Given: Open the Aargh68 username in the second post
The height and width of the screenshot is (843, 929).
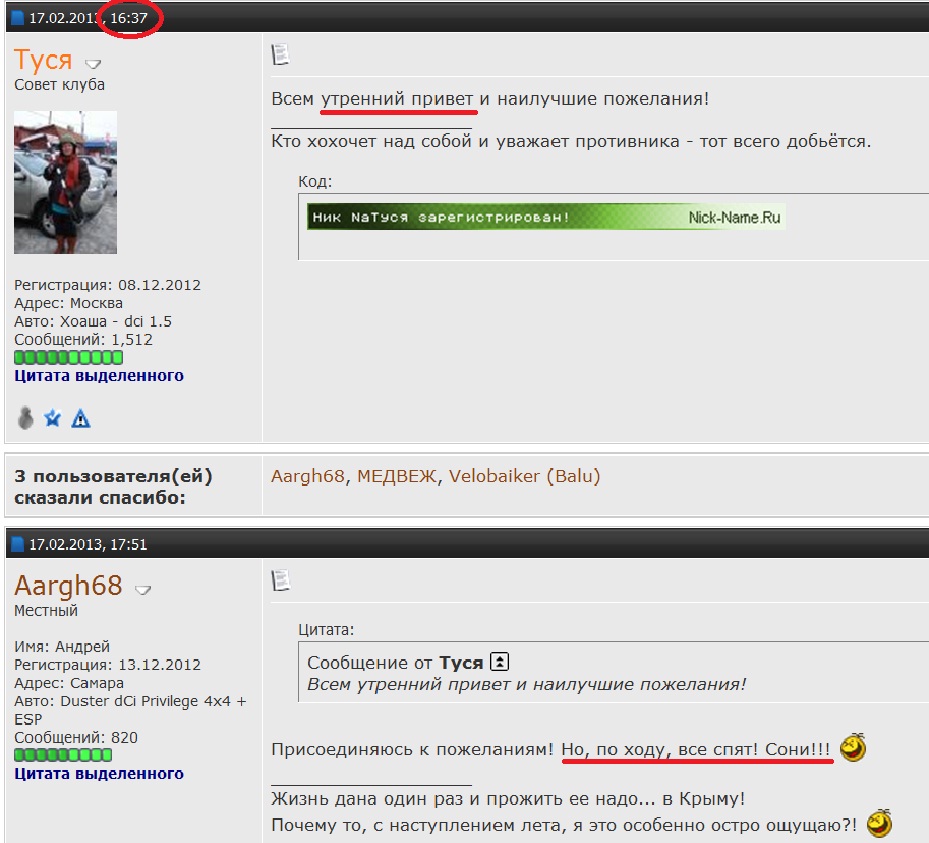Looking at the screenshot, I should point(68,585).
